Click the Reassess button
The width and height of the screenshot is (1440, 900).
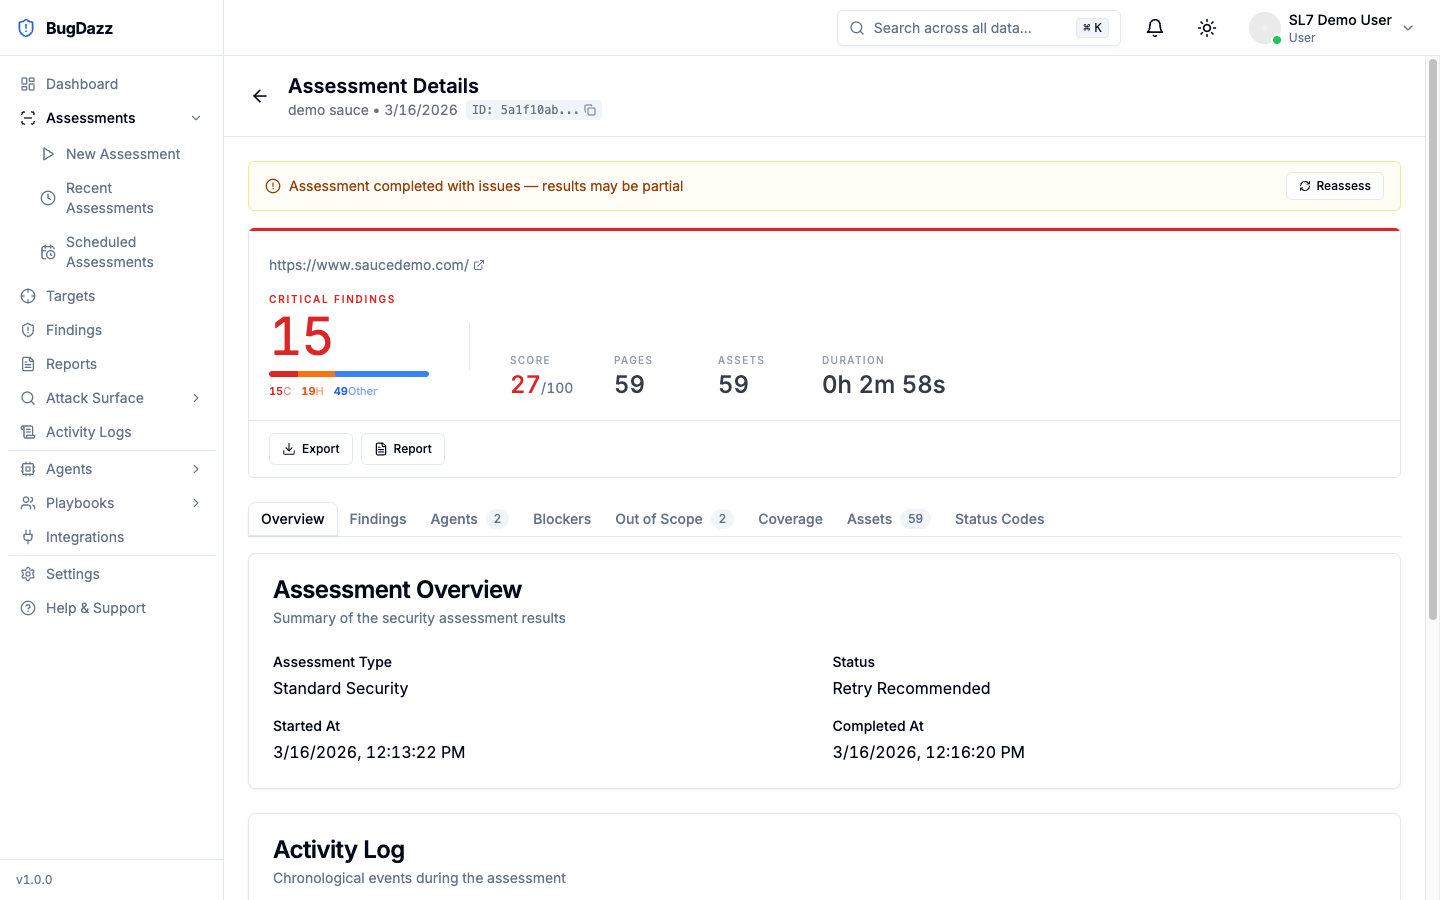[1335, 186]
